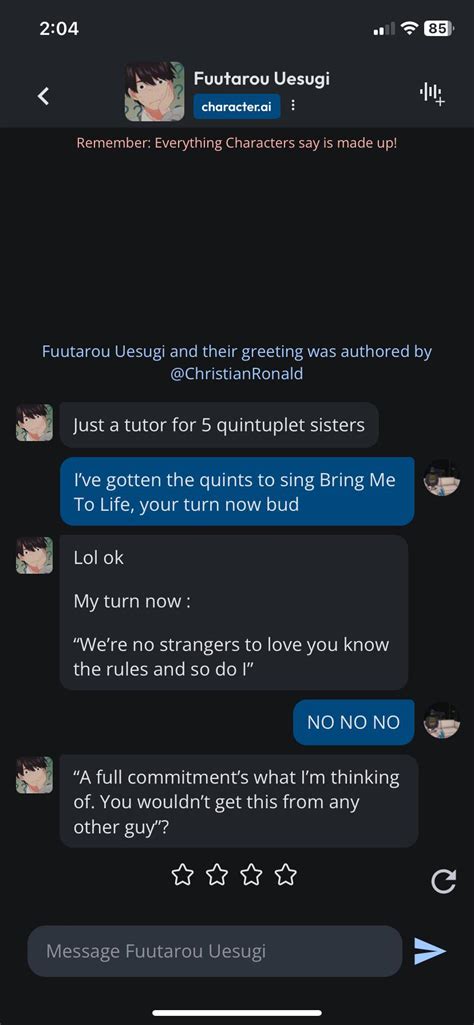Viewport: 474px width, 1025px height.
Task: Rate the reply two stars
Action: 216,874
